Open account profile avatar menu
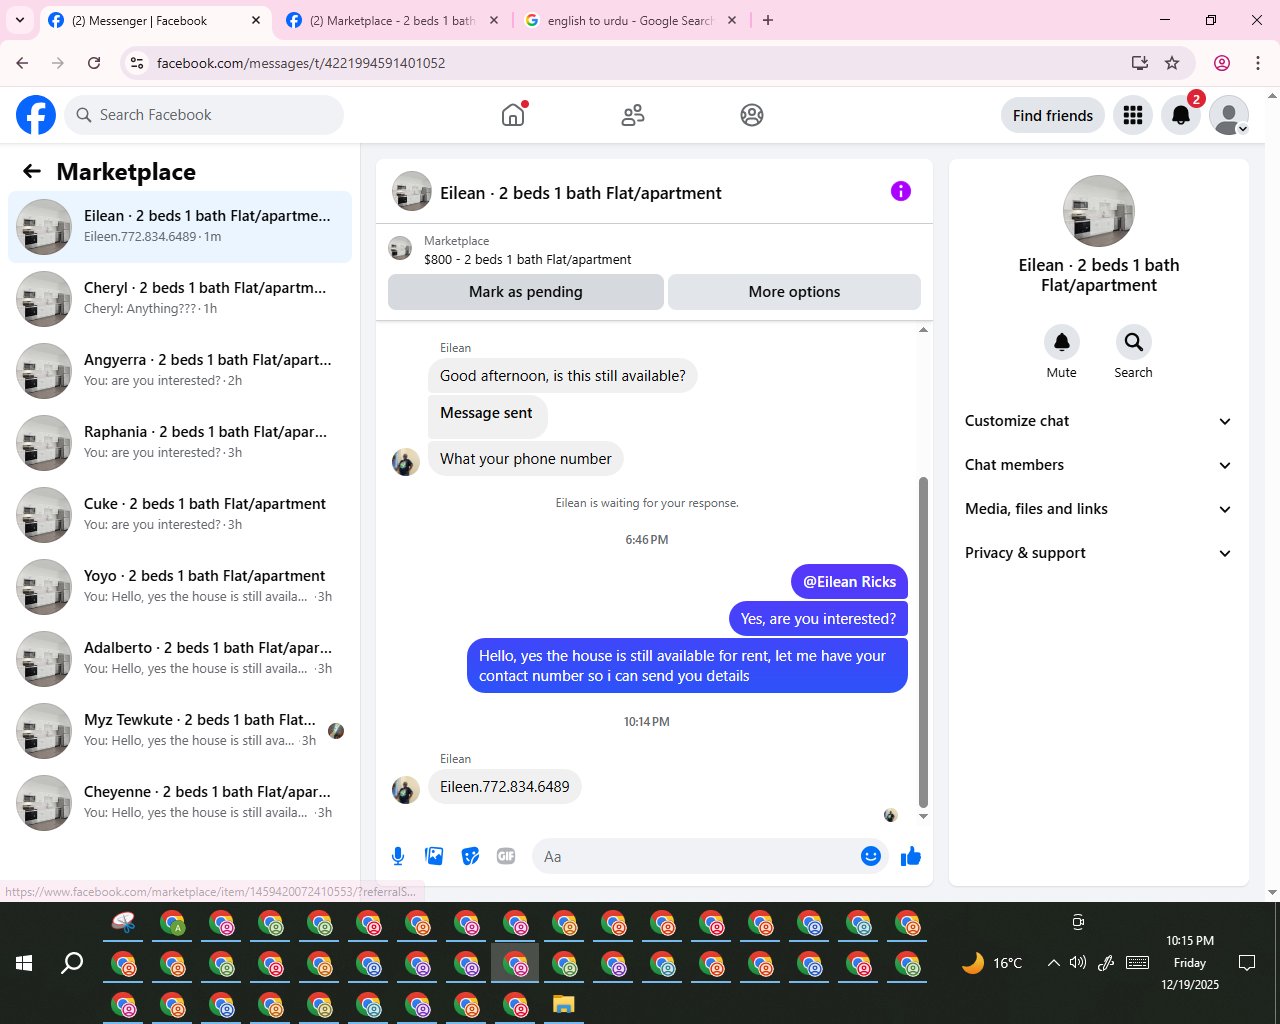The height and width of the screenshot is (1024, 1280). point(1229,115)
